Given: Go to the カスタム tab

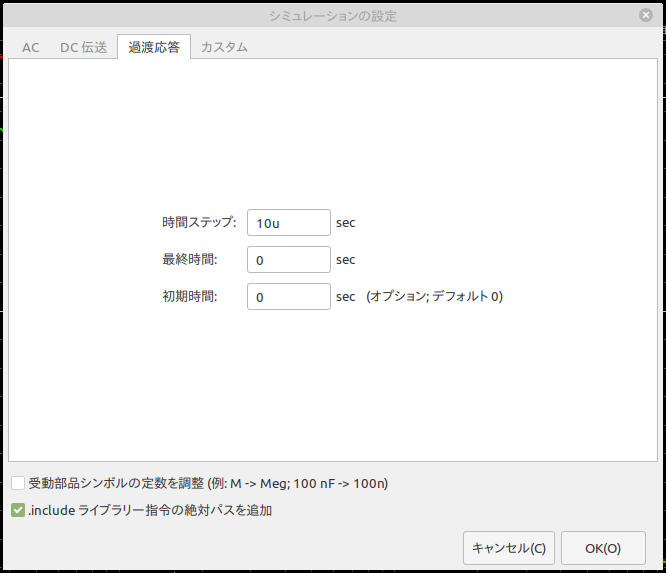Looking at the screenshot, I should tap(224, 47).
